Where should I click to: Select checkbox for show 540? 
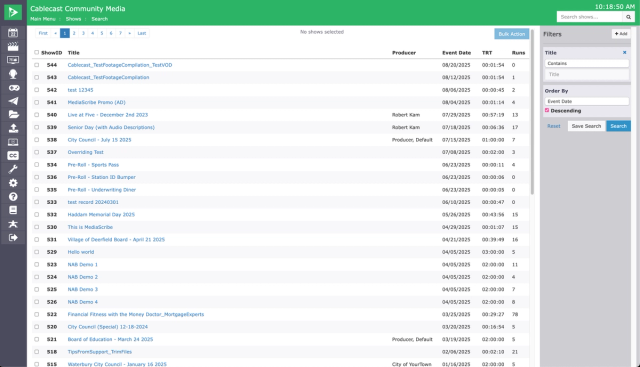click(37, 115)
